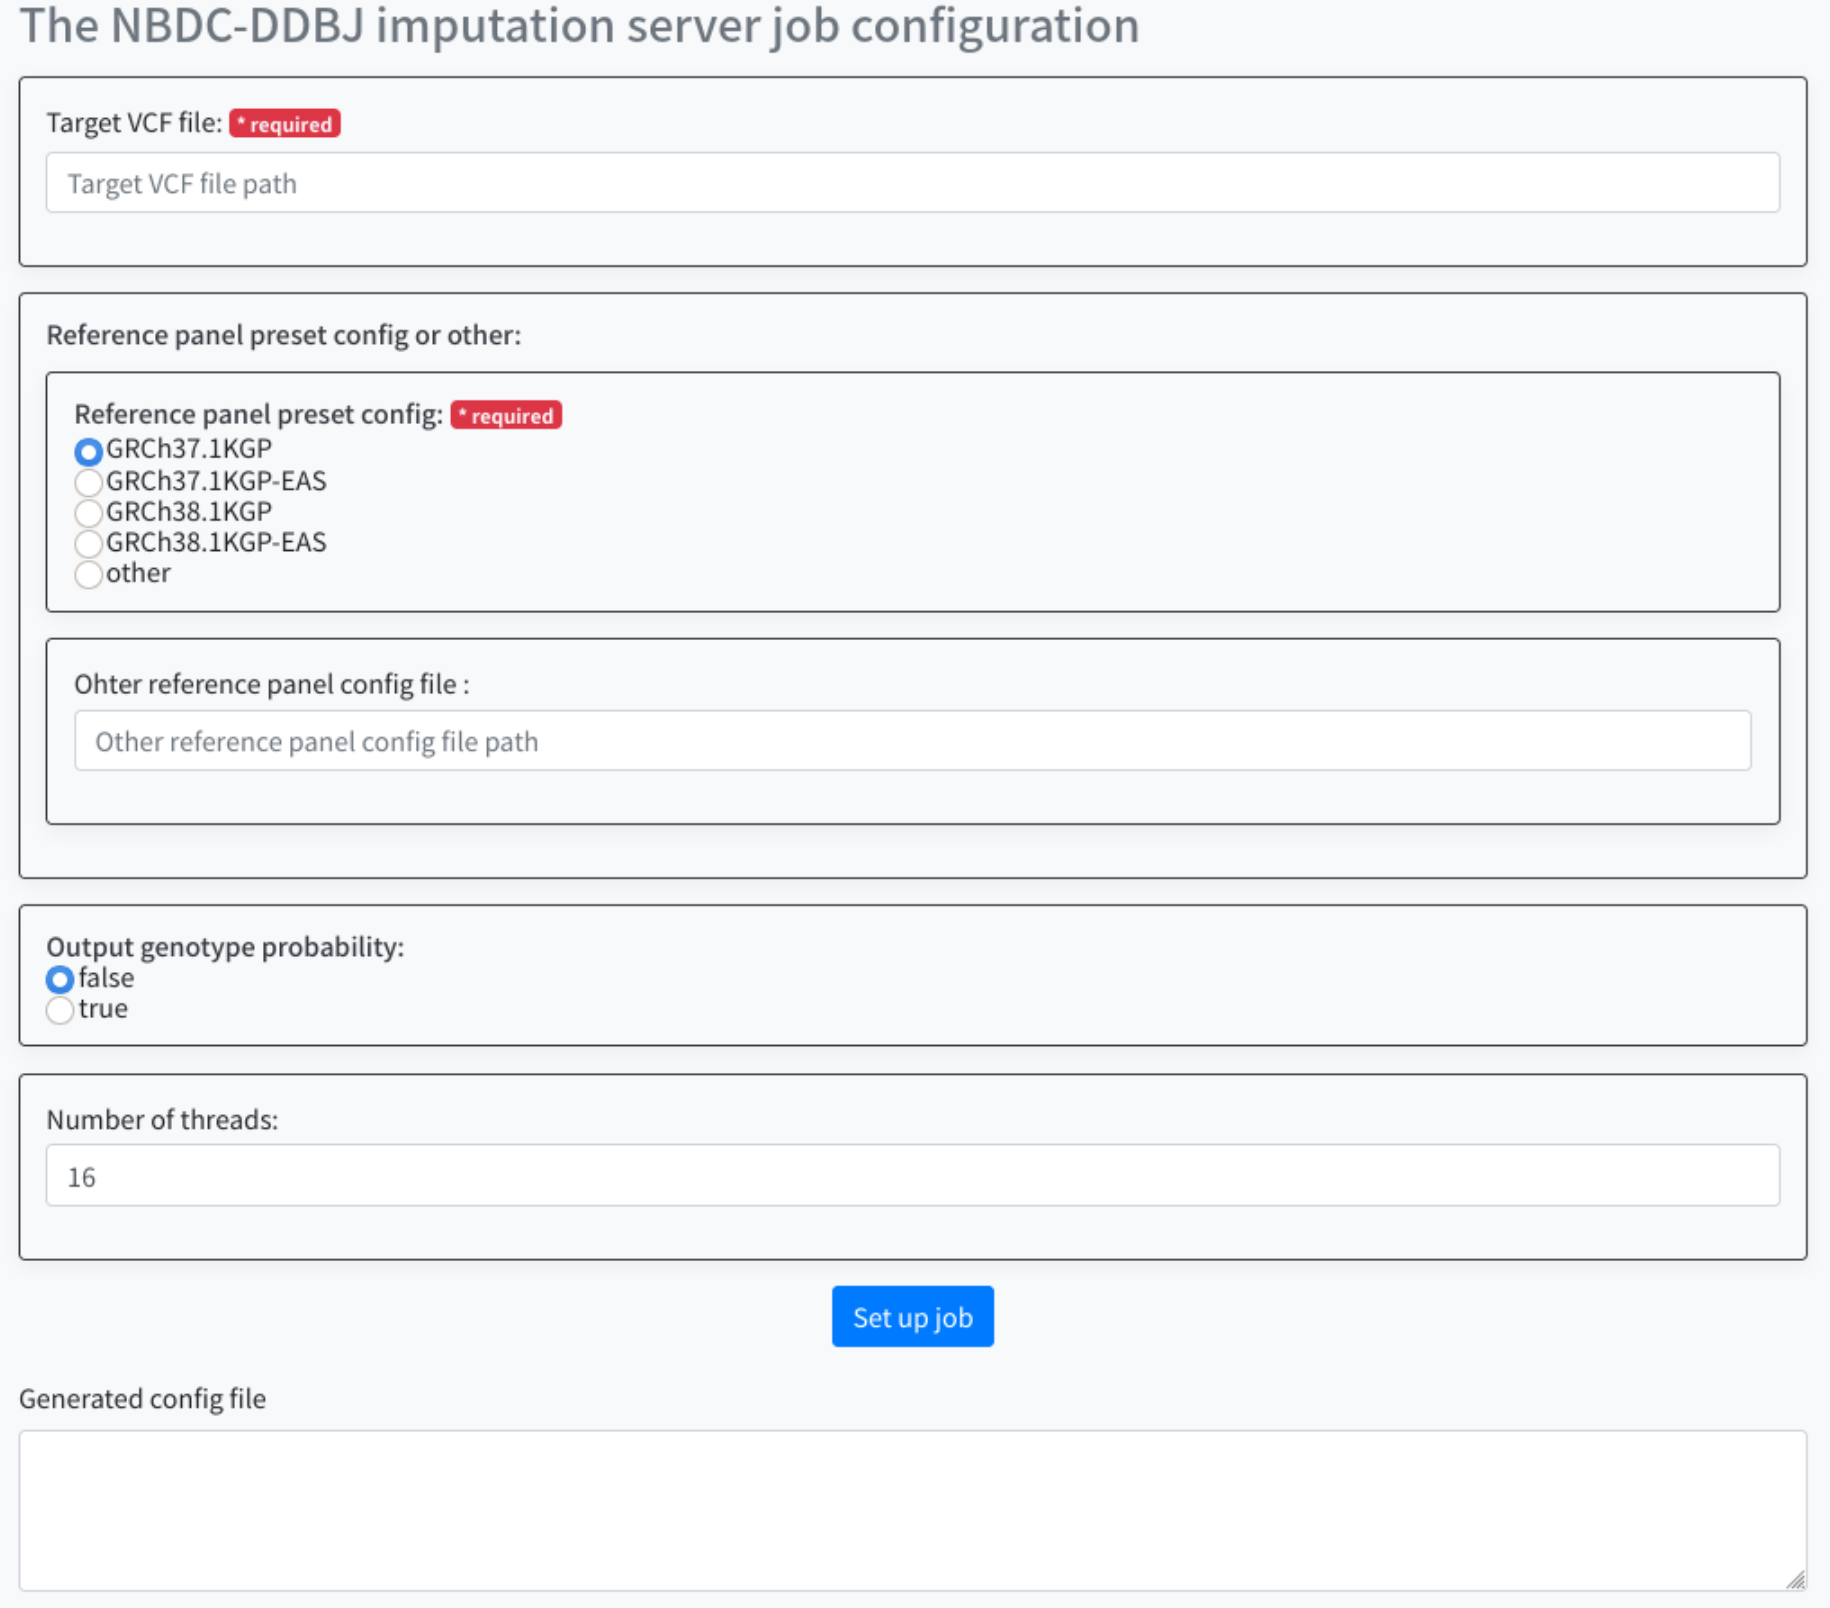Click the 'Target VCF file:' label

click(x=134, y=123)
